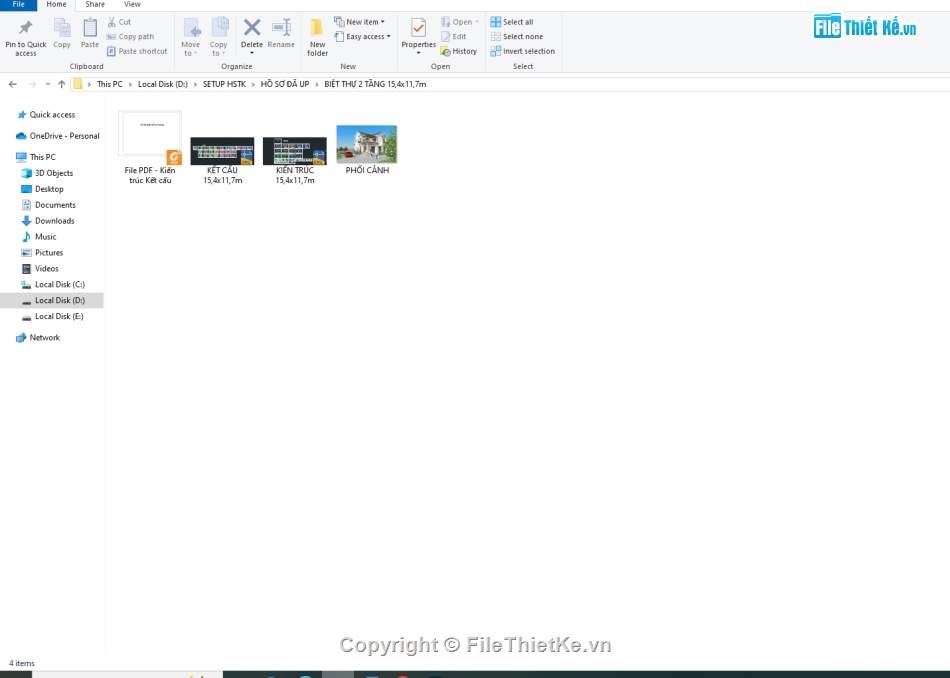Select the PHỐI CẢNH image thumbnail
The image size is (950, 678).
pyautogui.click(x=367, y=145)
